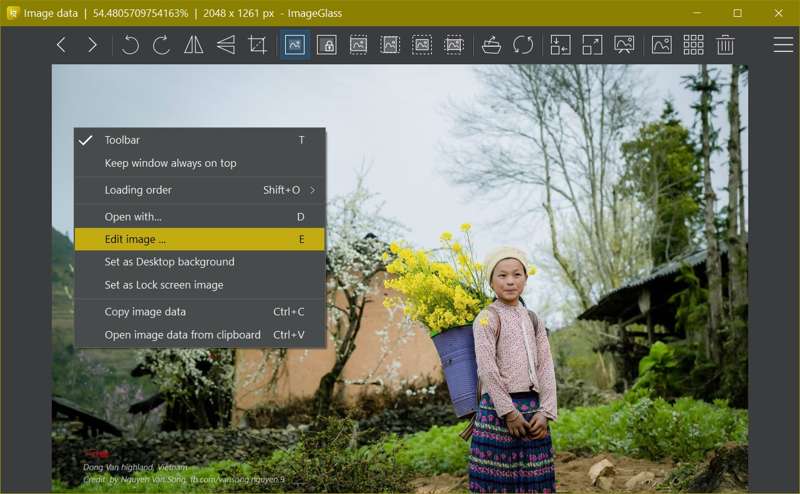Click Copy image data option
Viewport: 800px width, 494px height.
(145, 312)
